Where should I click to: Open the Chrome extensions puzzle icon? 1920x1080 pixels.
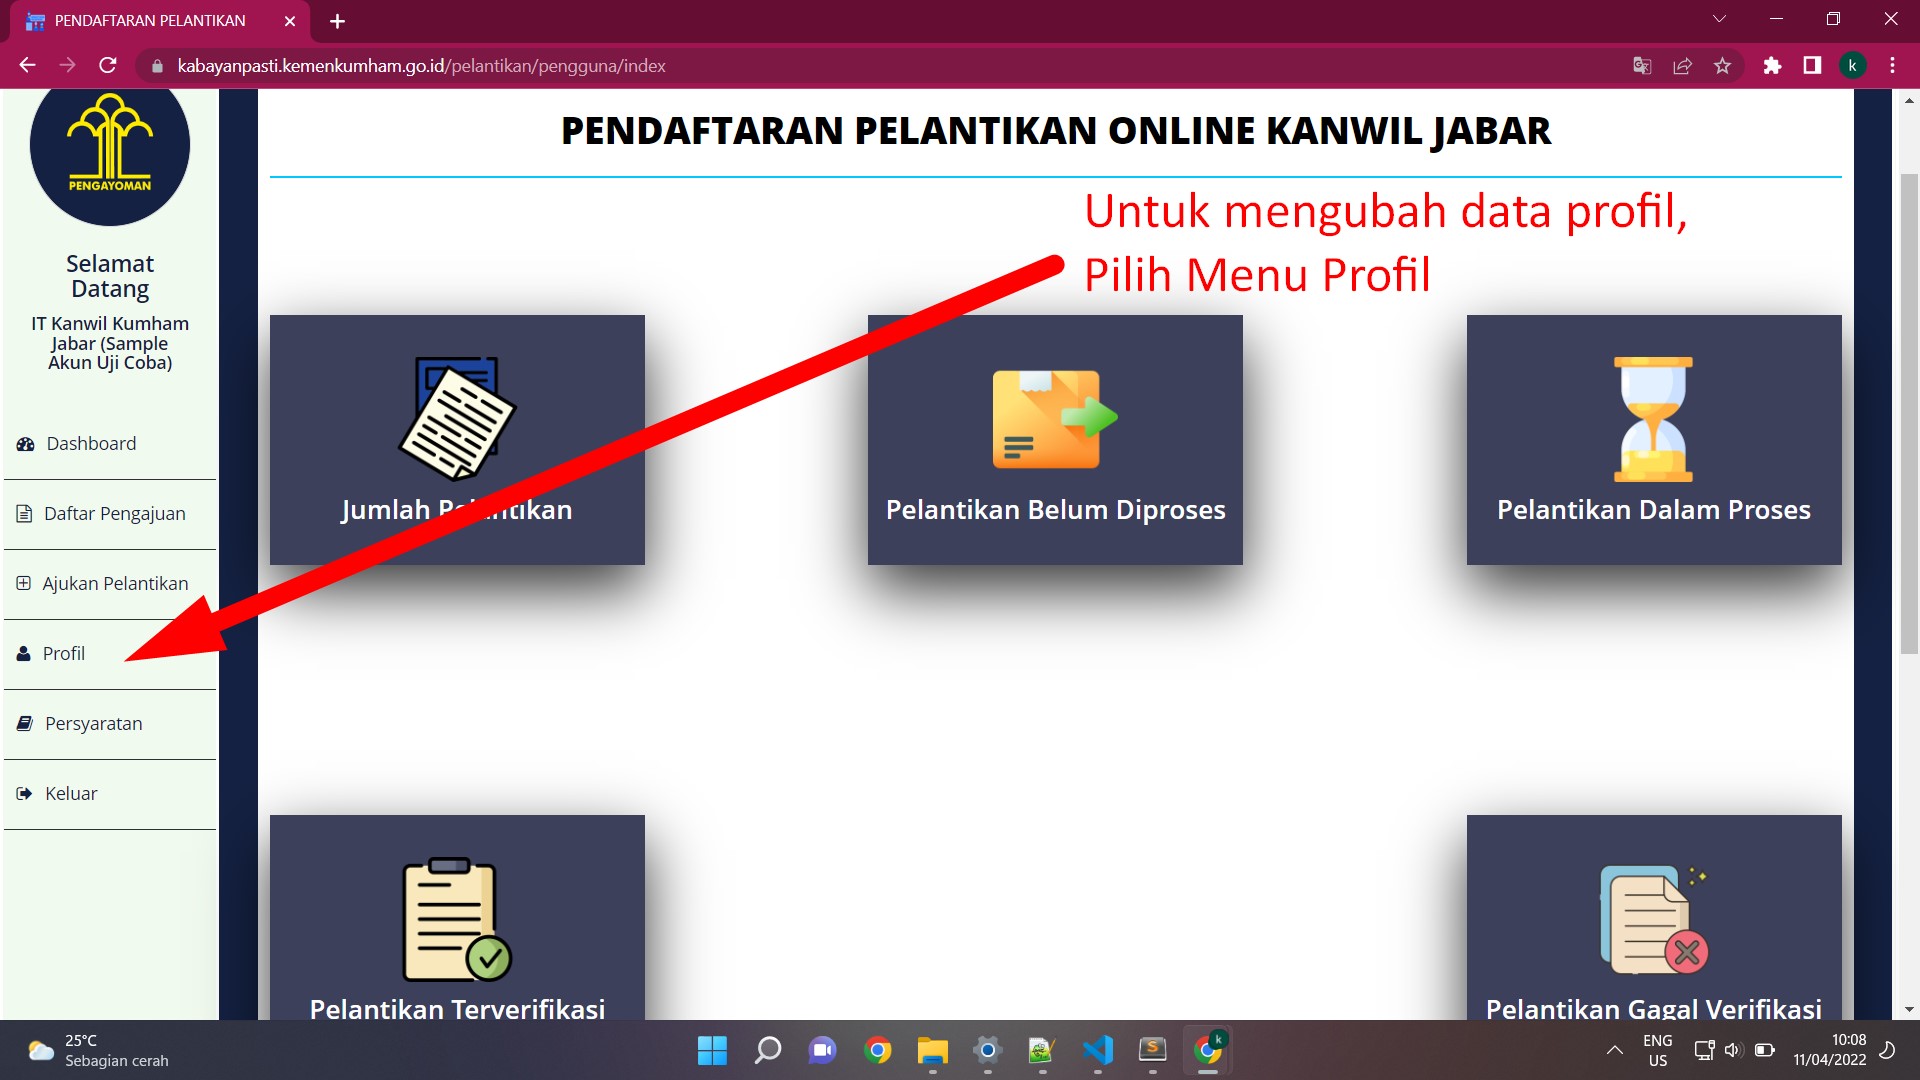click(x=1772, y=66)
